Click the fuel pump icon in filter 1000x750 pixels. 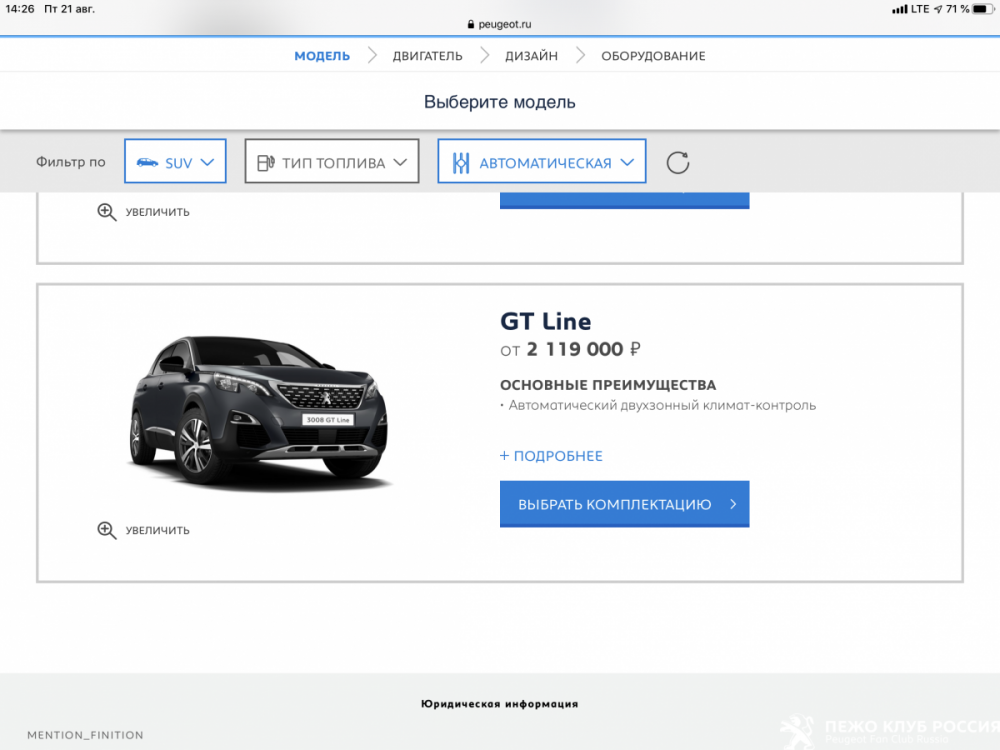pyautogui.click(x=265, y=163)
